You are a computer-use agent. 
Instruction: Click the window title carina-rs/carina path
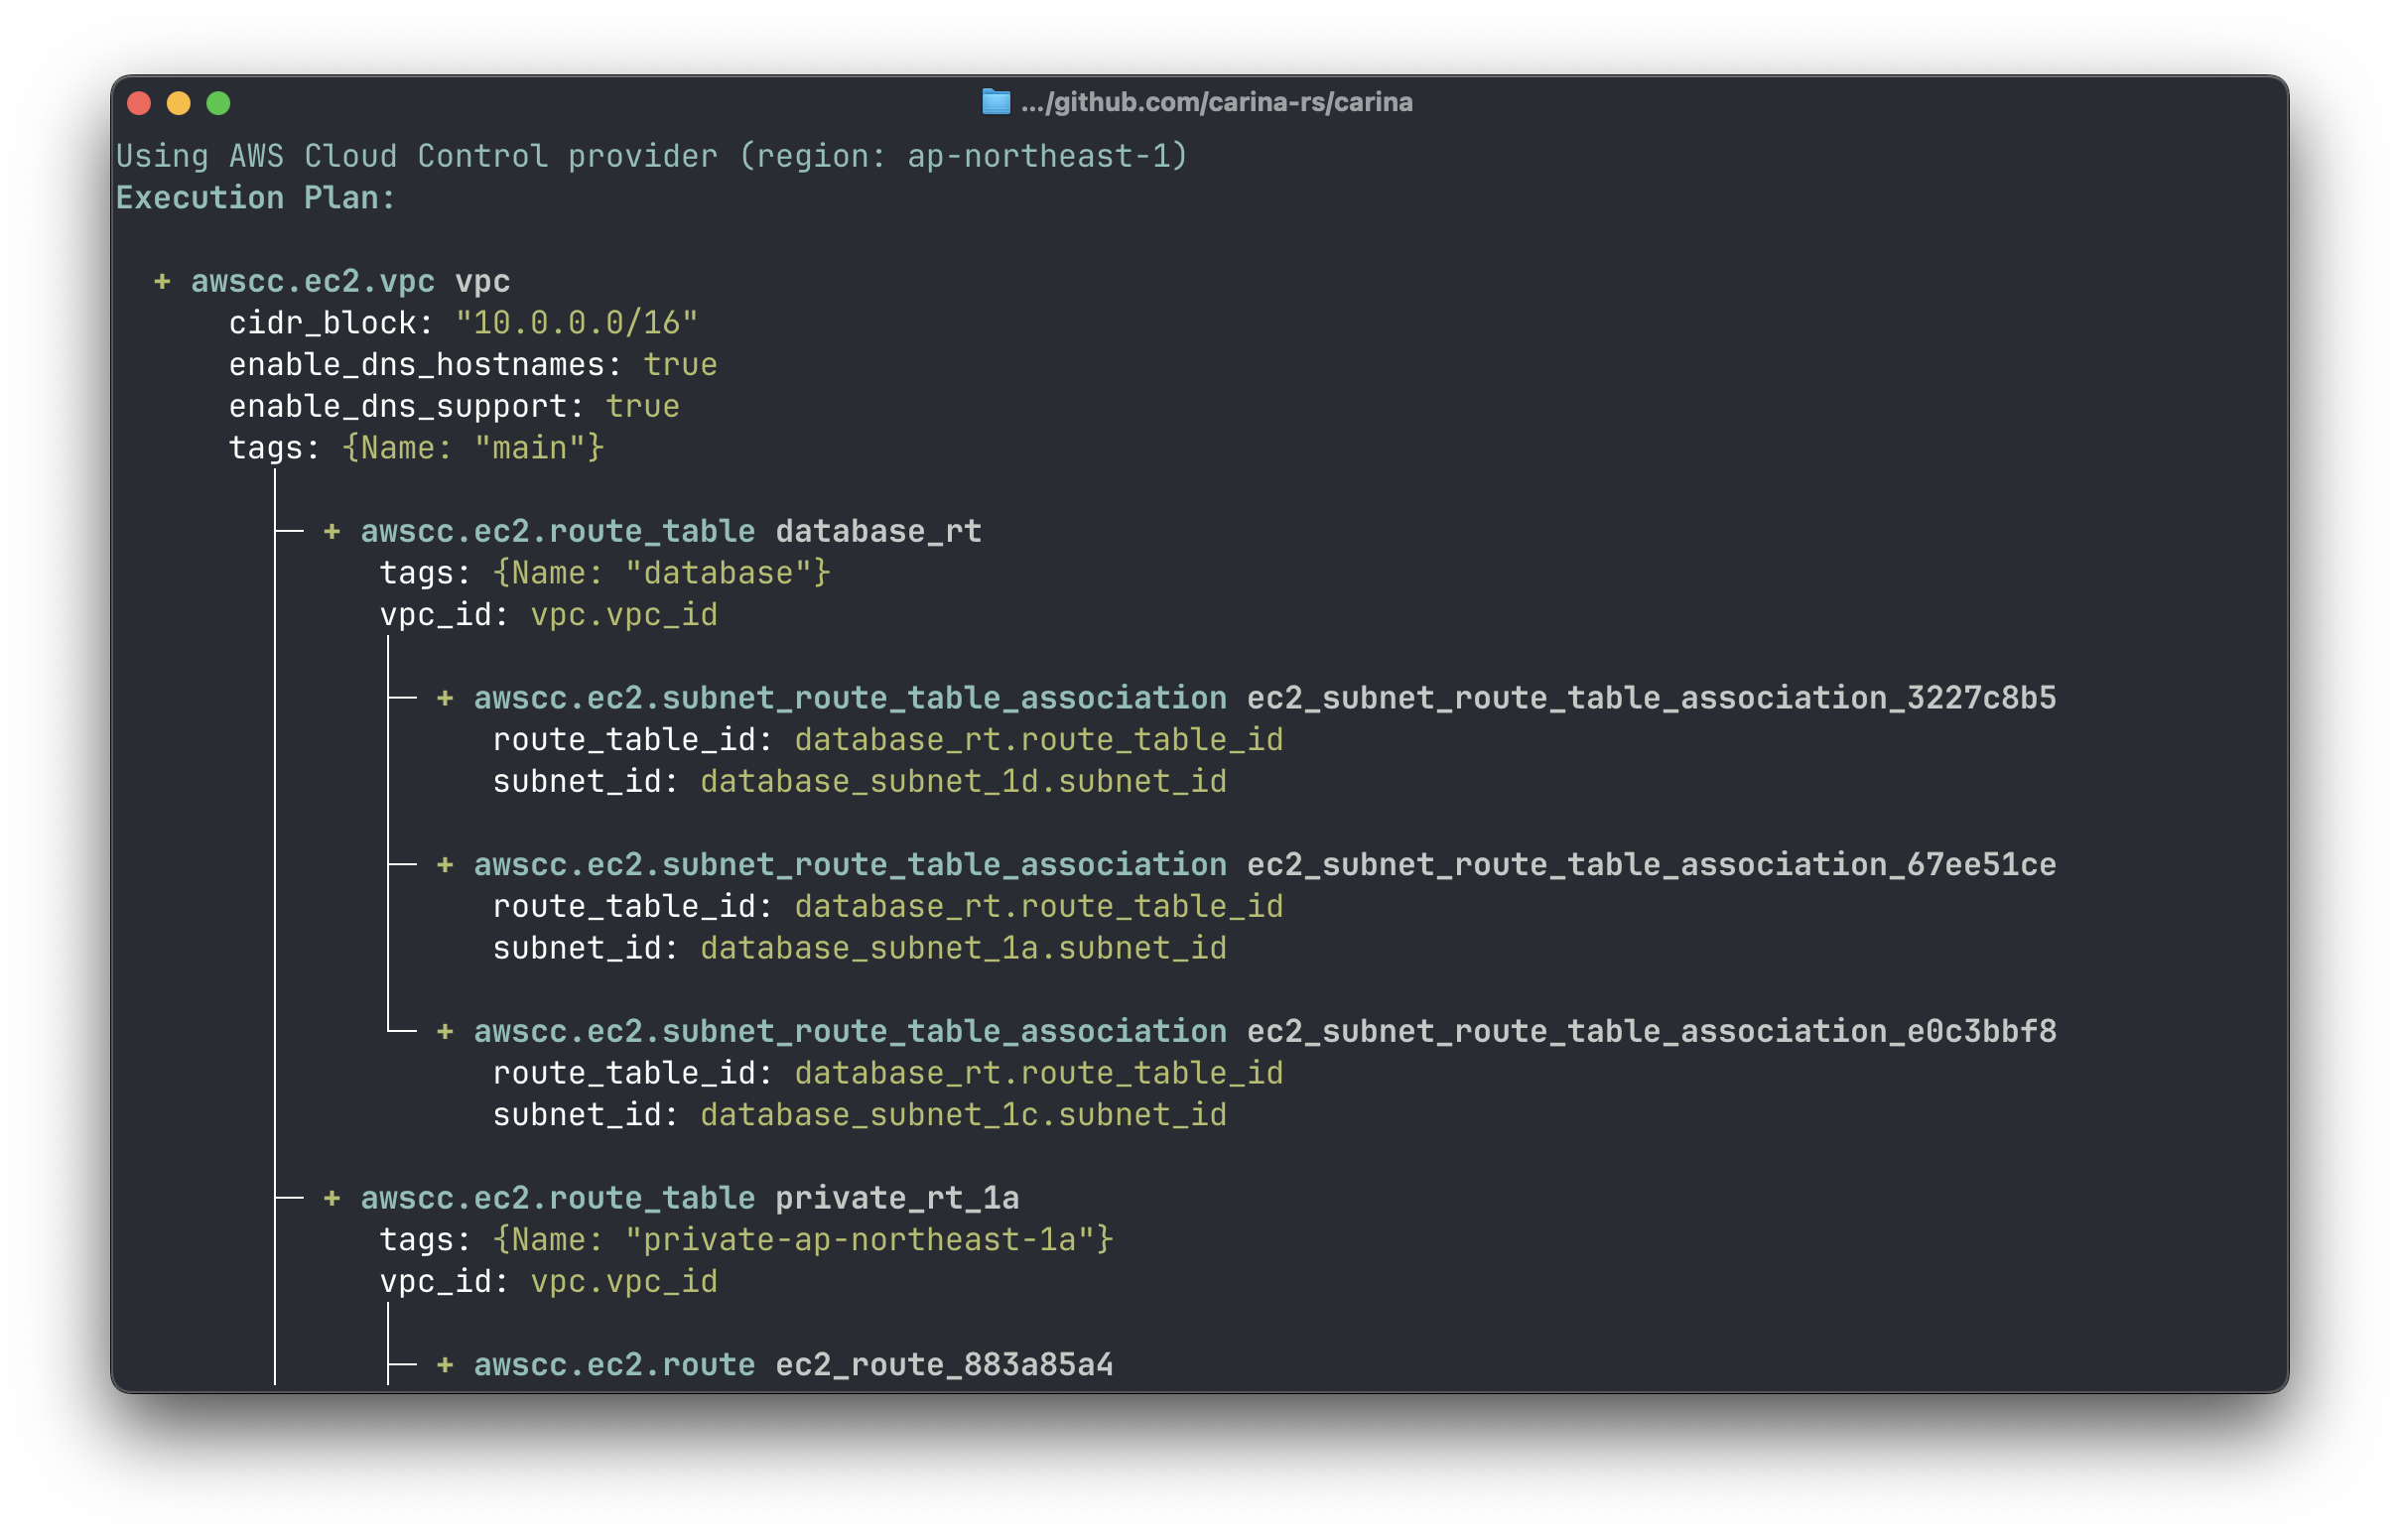click(x=1216, y=102)
